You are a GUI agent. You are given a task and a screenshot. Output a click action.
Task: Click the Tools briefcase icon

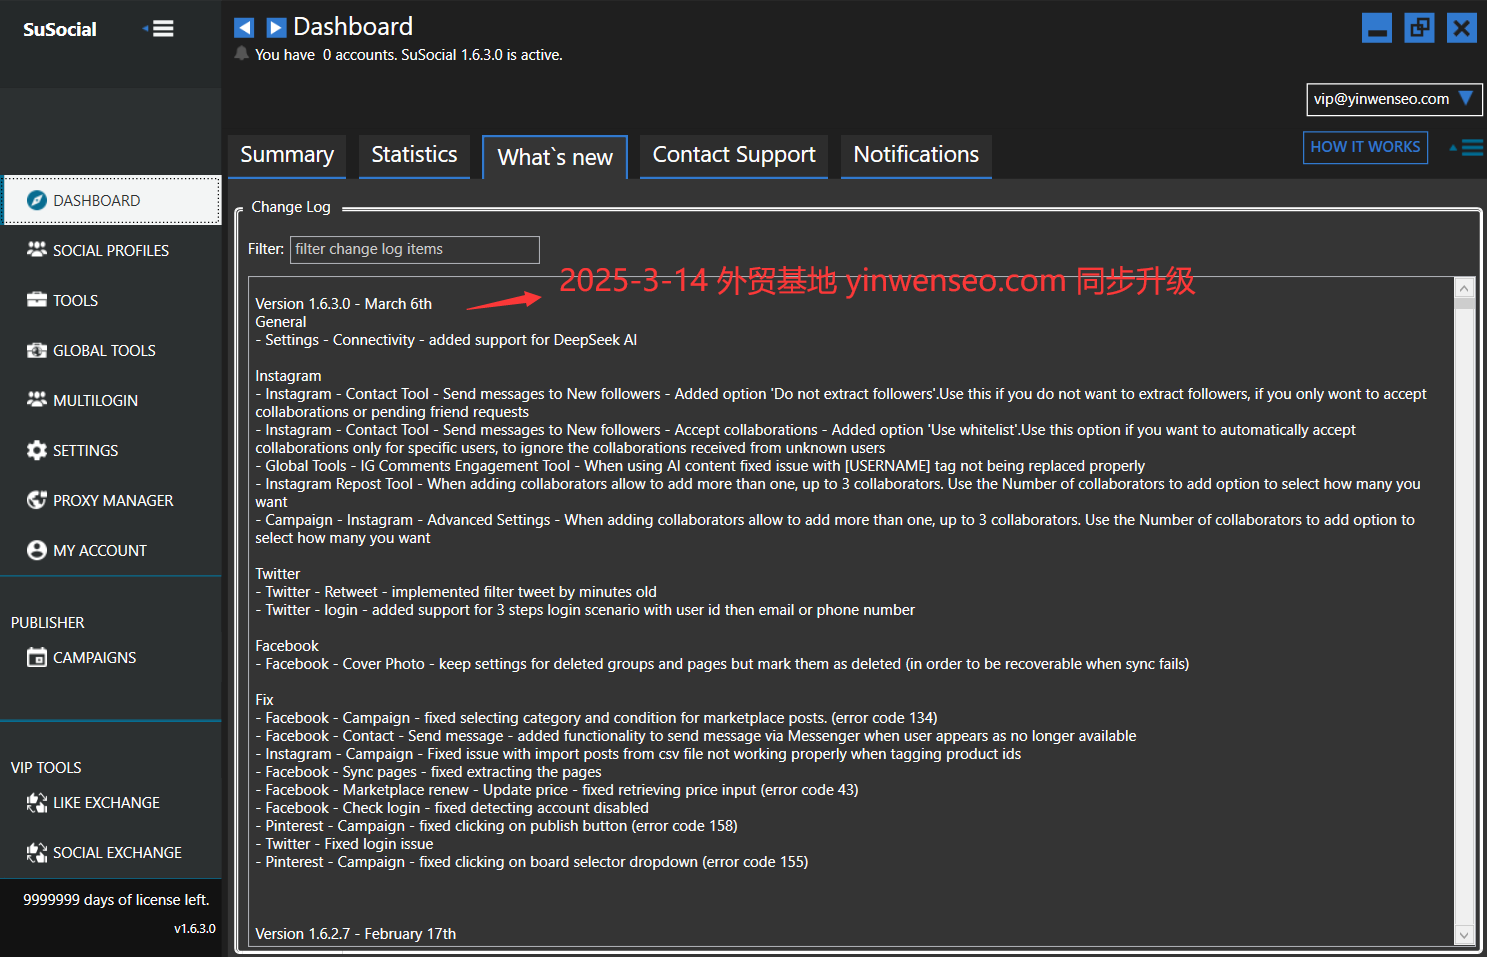click(x=37, y=300)
